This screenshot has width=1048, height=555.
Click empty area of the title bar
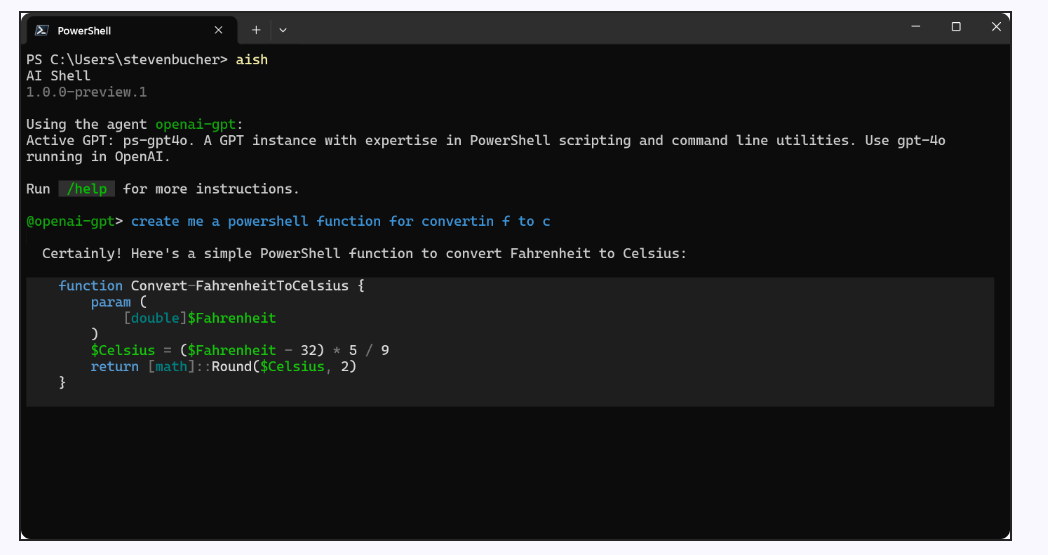point(588,29)
